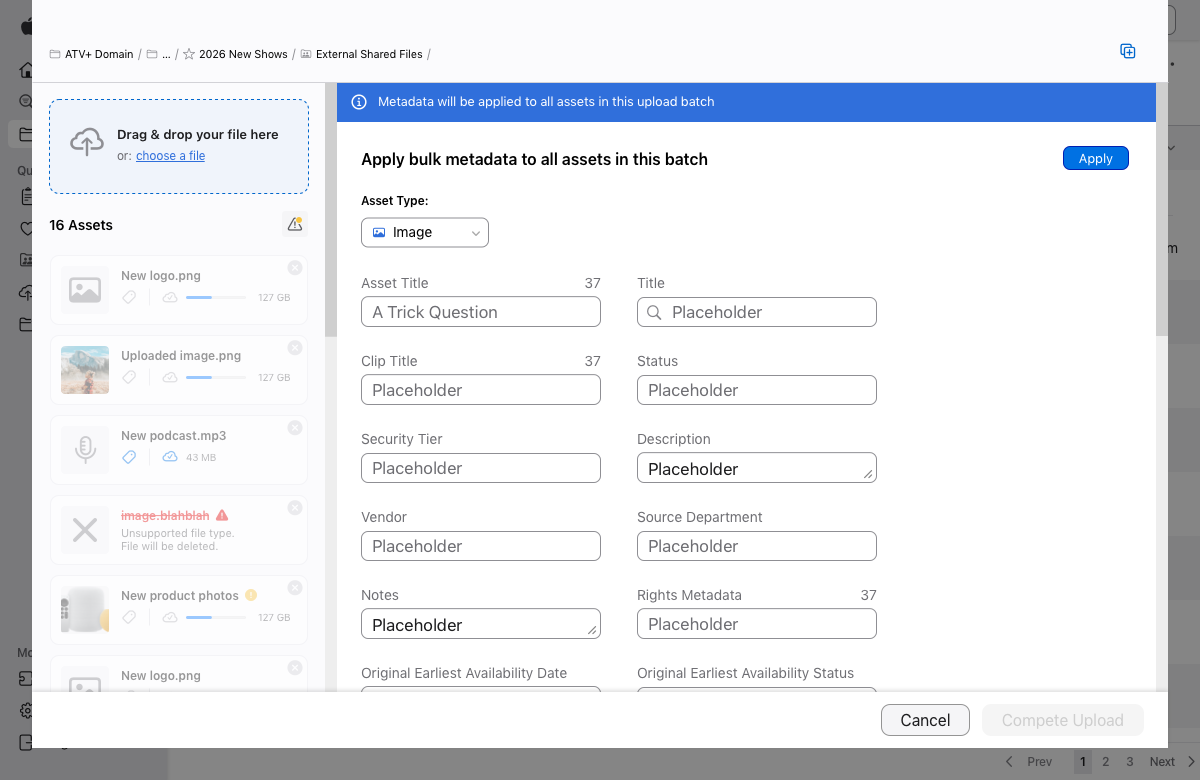
Task: Click the warning triangle on image.blahblah
Action: pos(222,514)
